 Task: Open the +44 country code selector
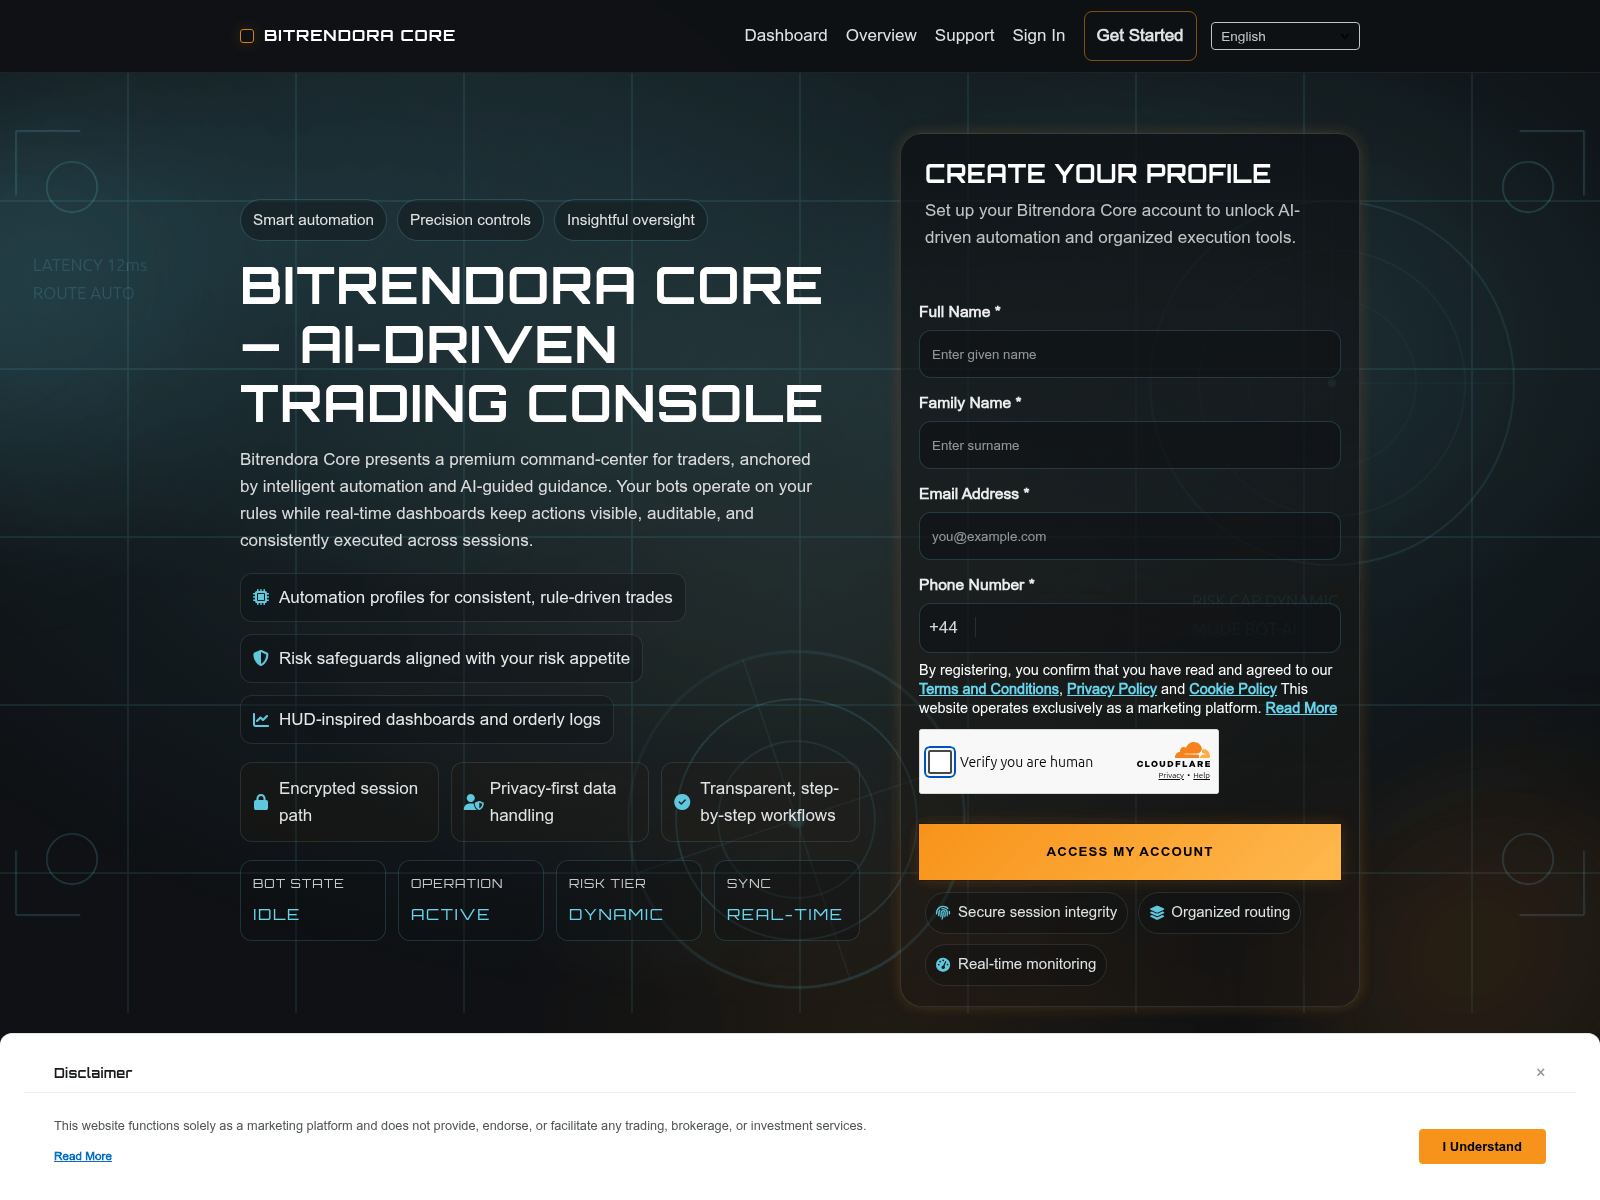point(944,628)
